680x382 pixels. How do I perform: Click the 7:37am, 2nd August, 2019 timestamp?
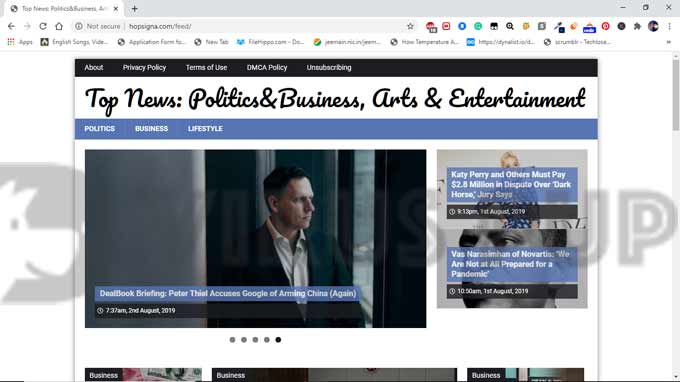[x=141, y=310]
